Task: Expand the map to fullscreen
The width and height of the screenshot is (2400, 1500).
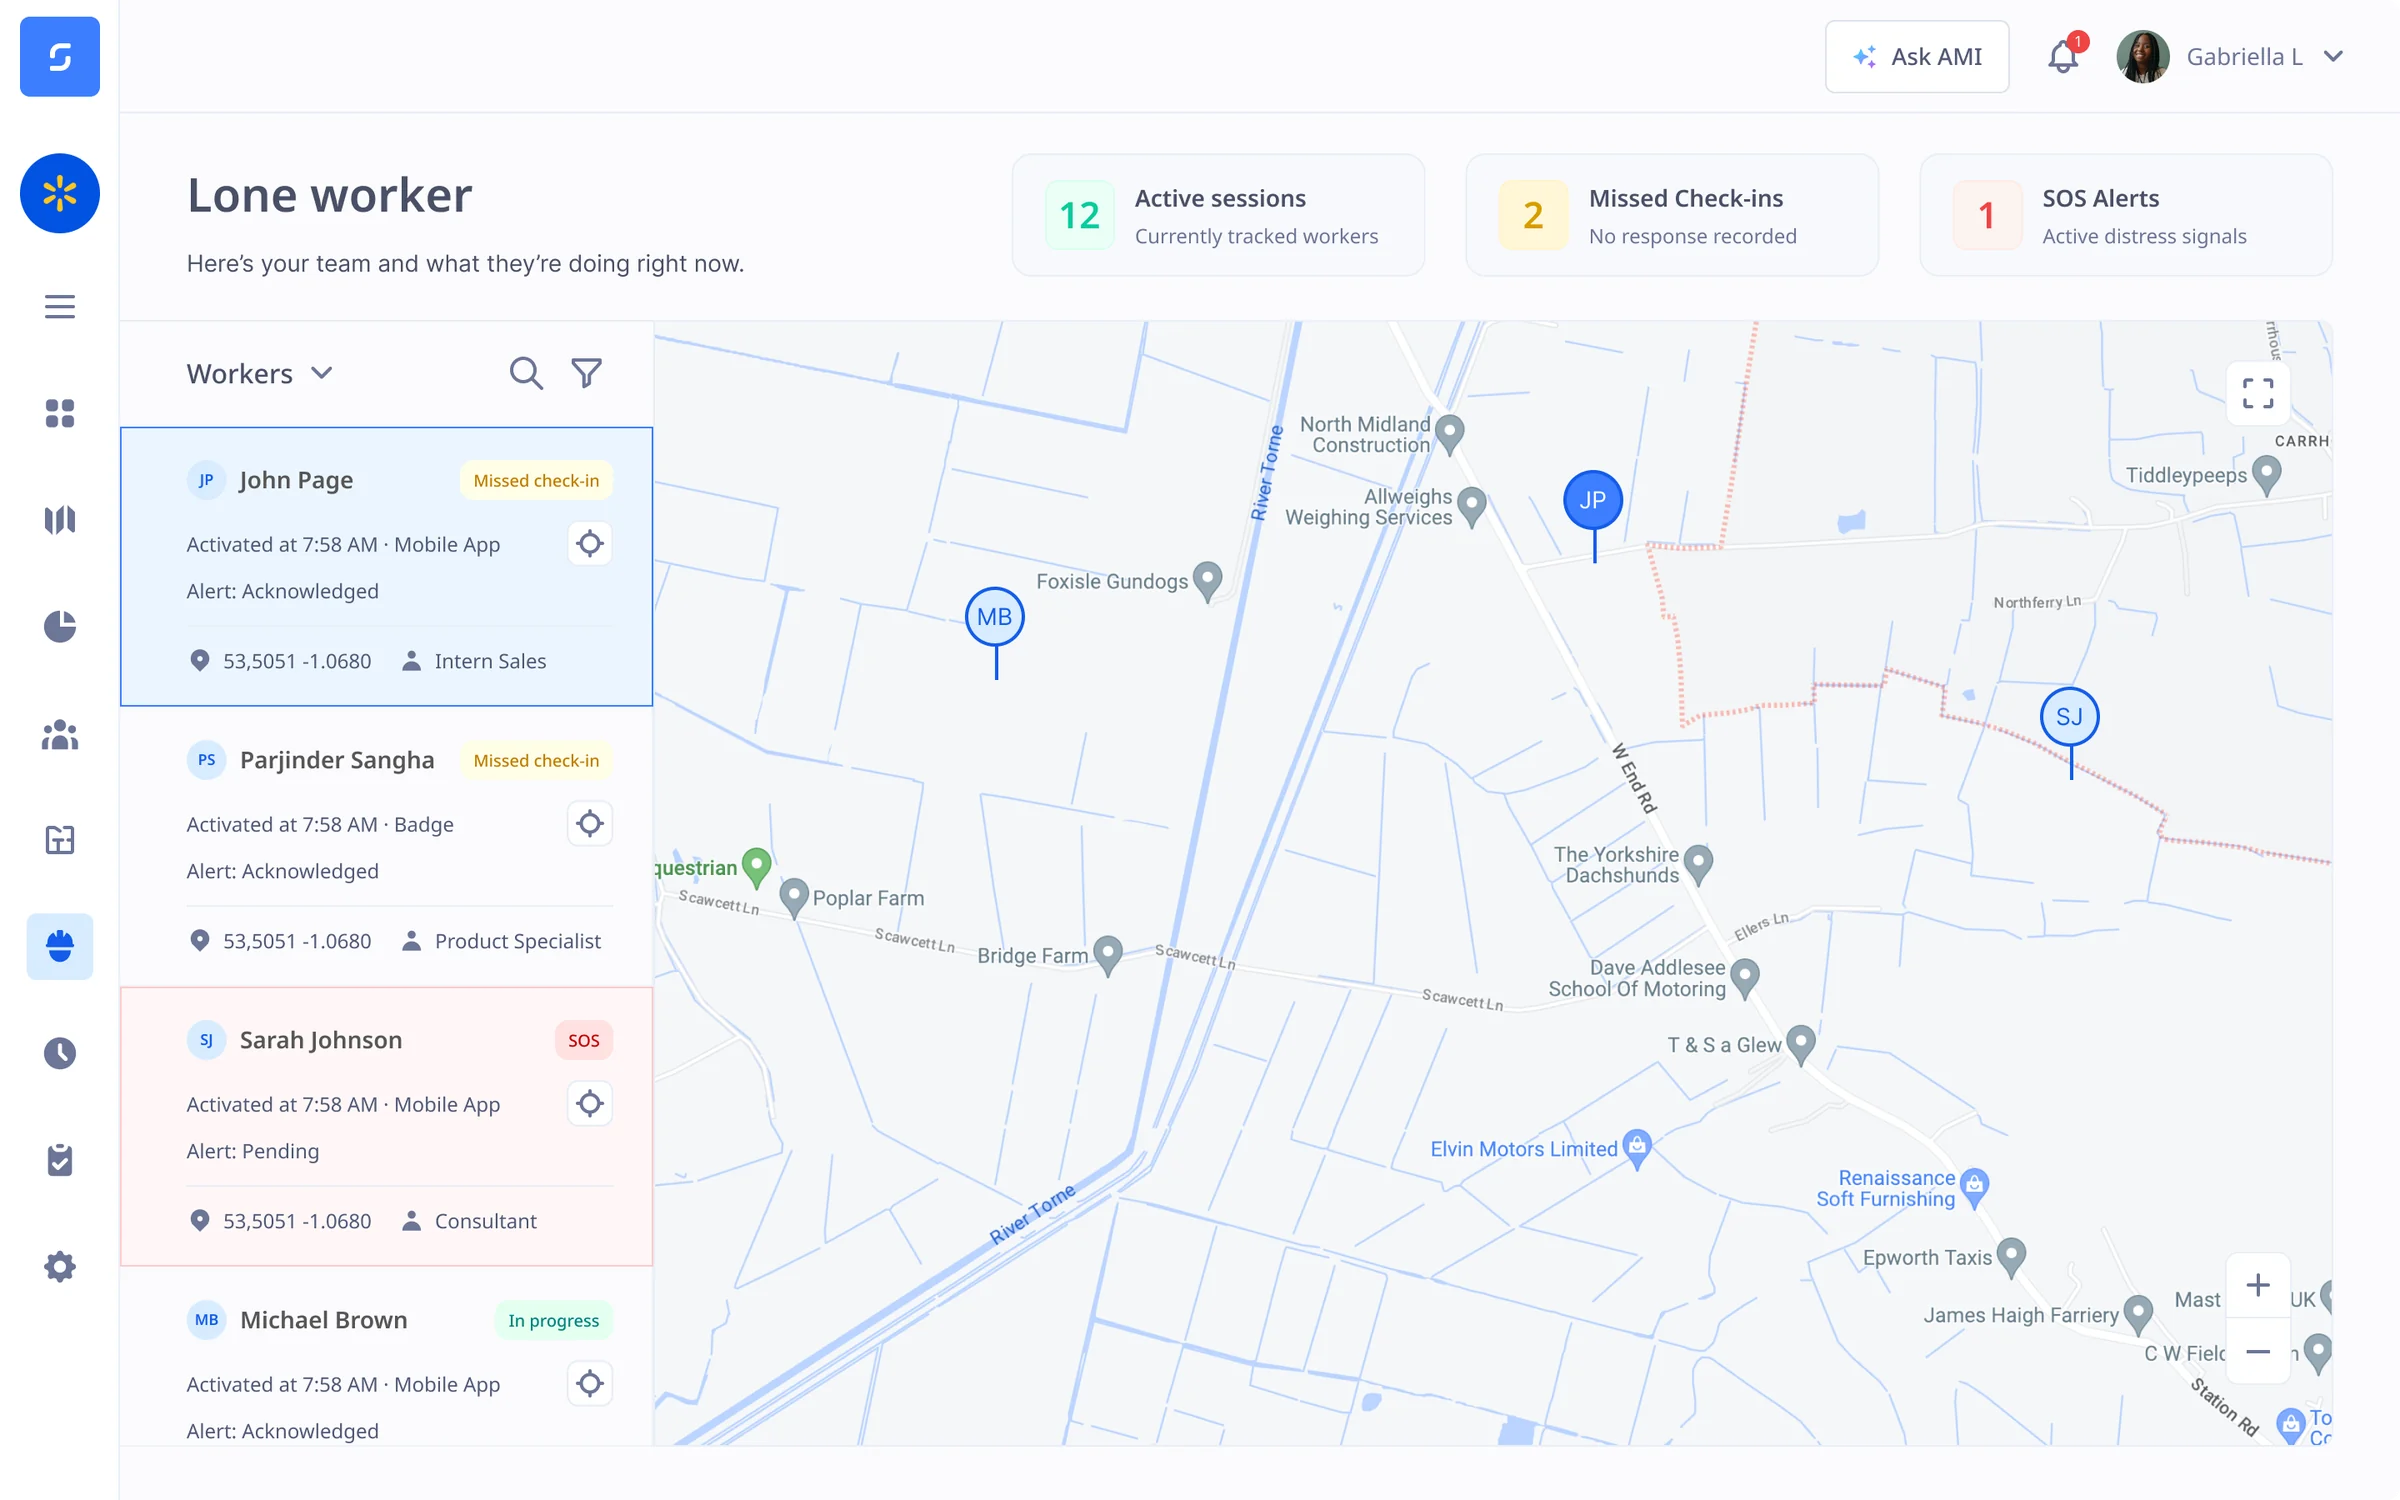Action: (x=2258, y=393)
